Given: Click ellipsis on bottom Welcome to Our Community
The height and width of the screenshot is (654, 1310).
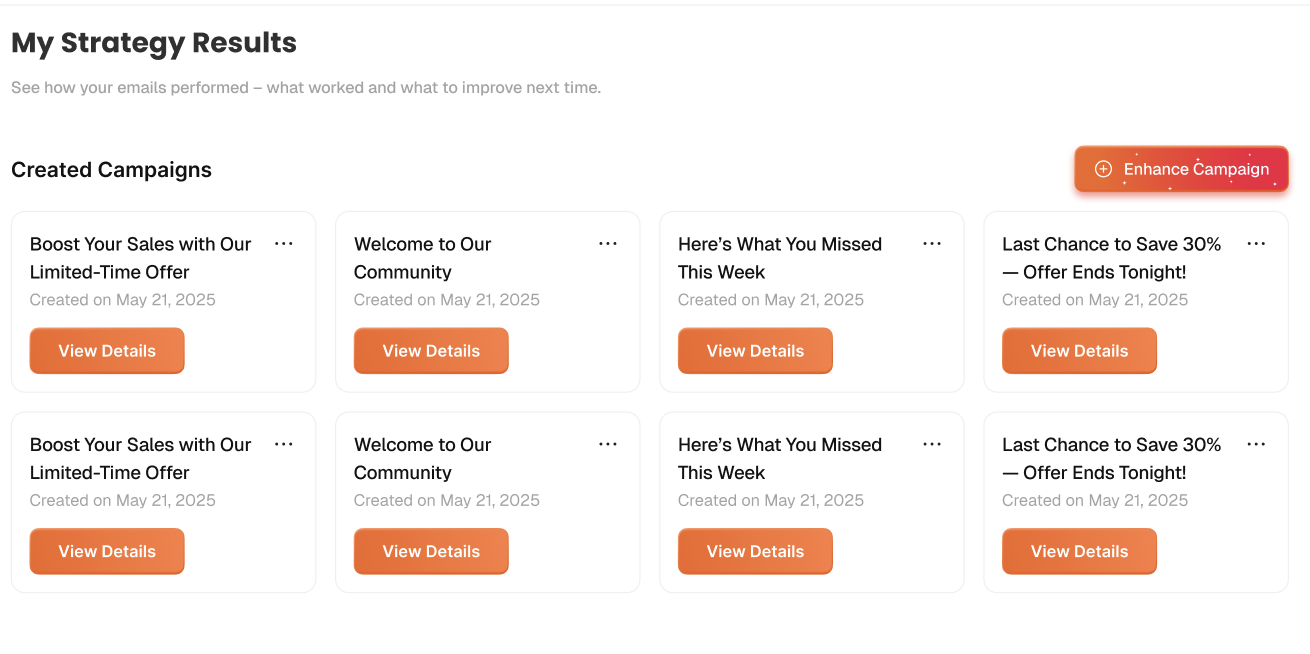Looking at the screenshot, I should pyautogui.click(x=607, y=443).
